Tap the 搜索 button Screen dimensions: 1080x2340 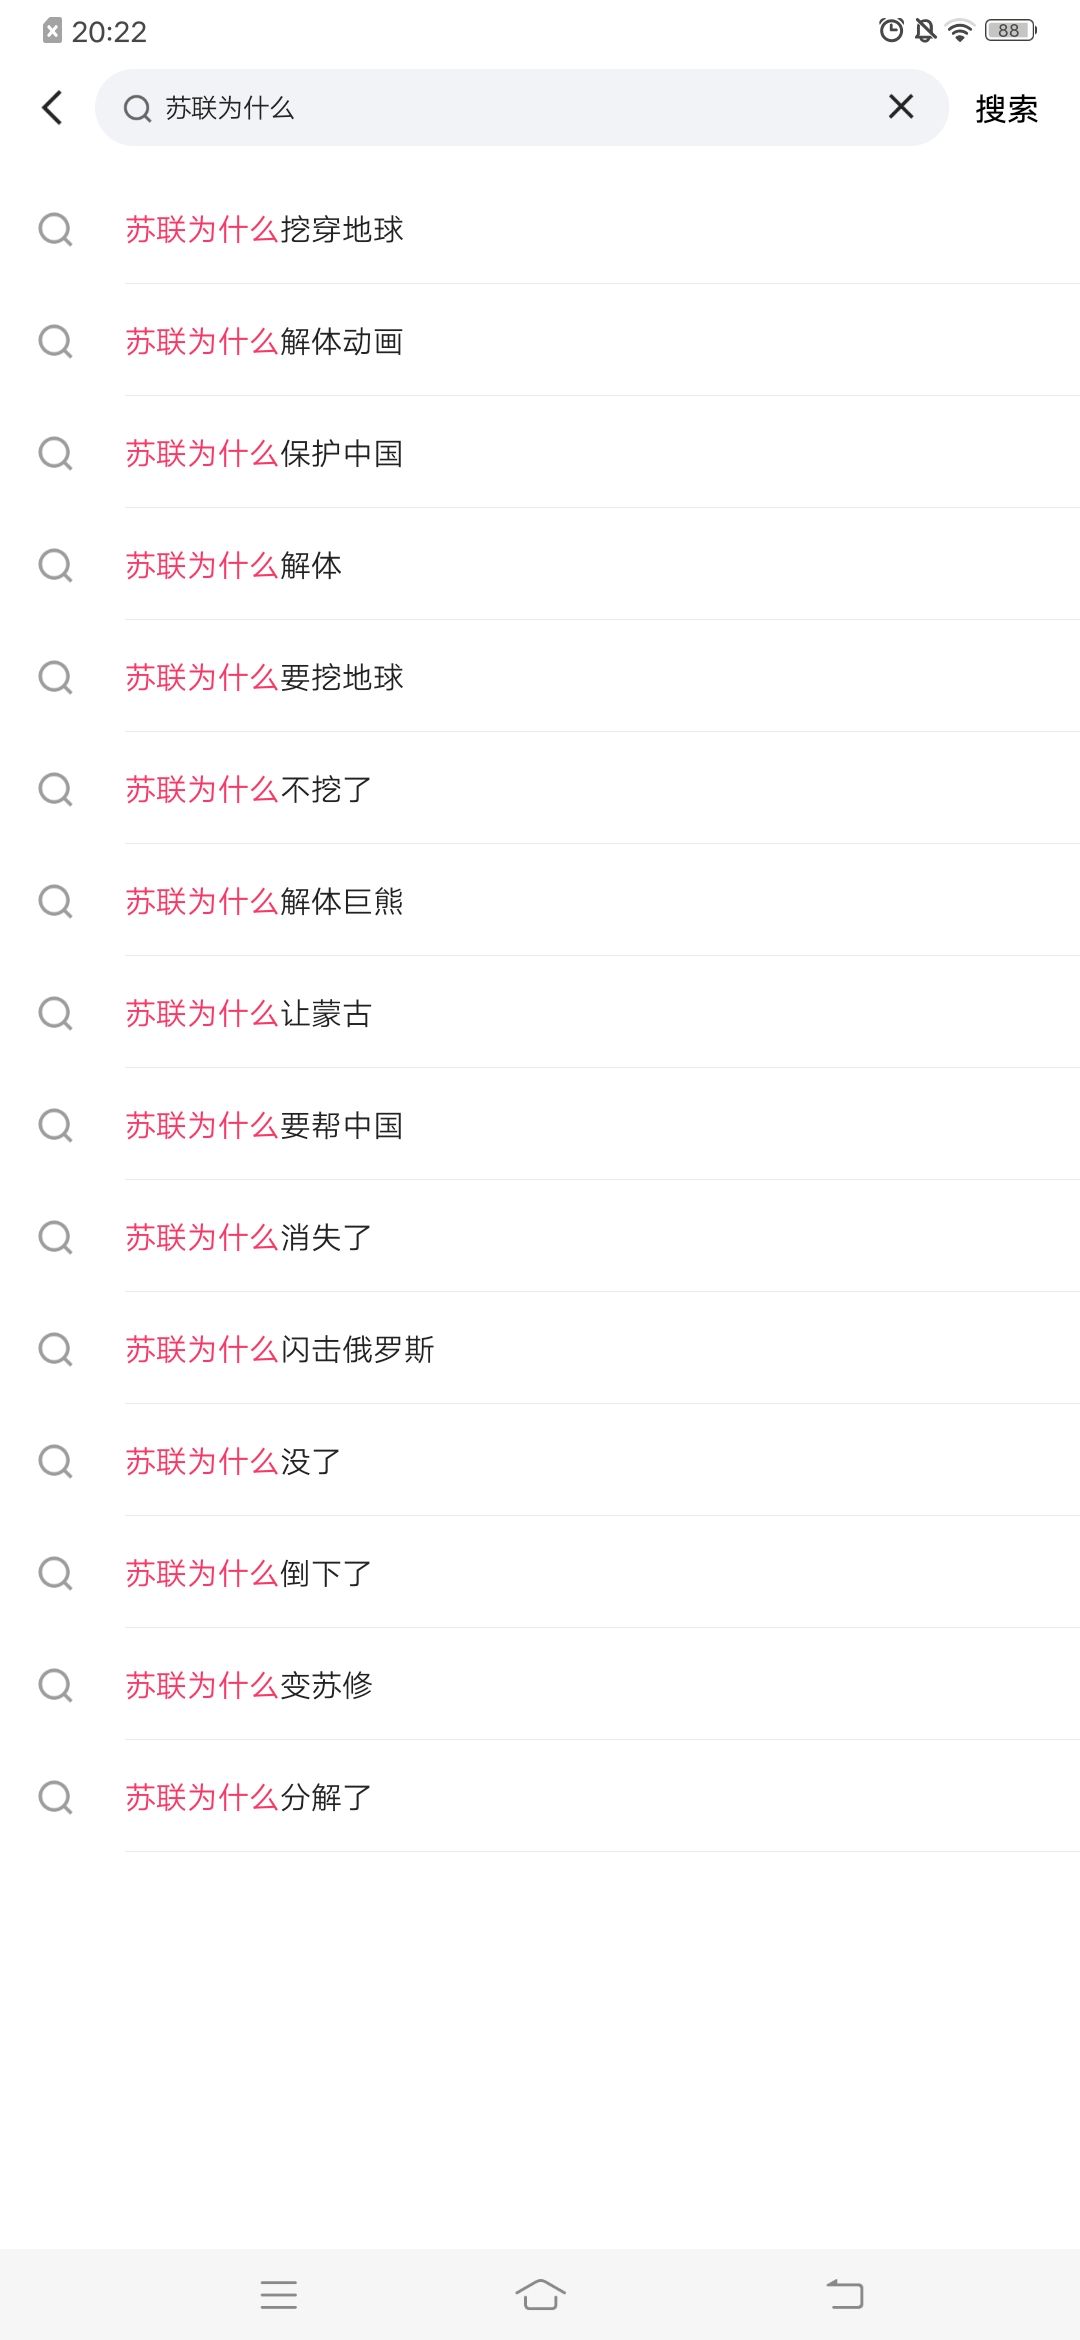click(x=1006, y=109)
